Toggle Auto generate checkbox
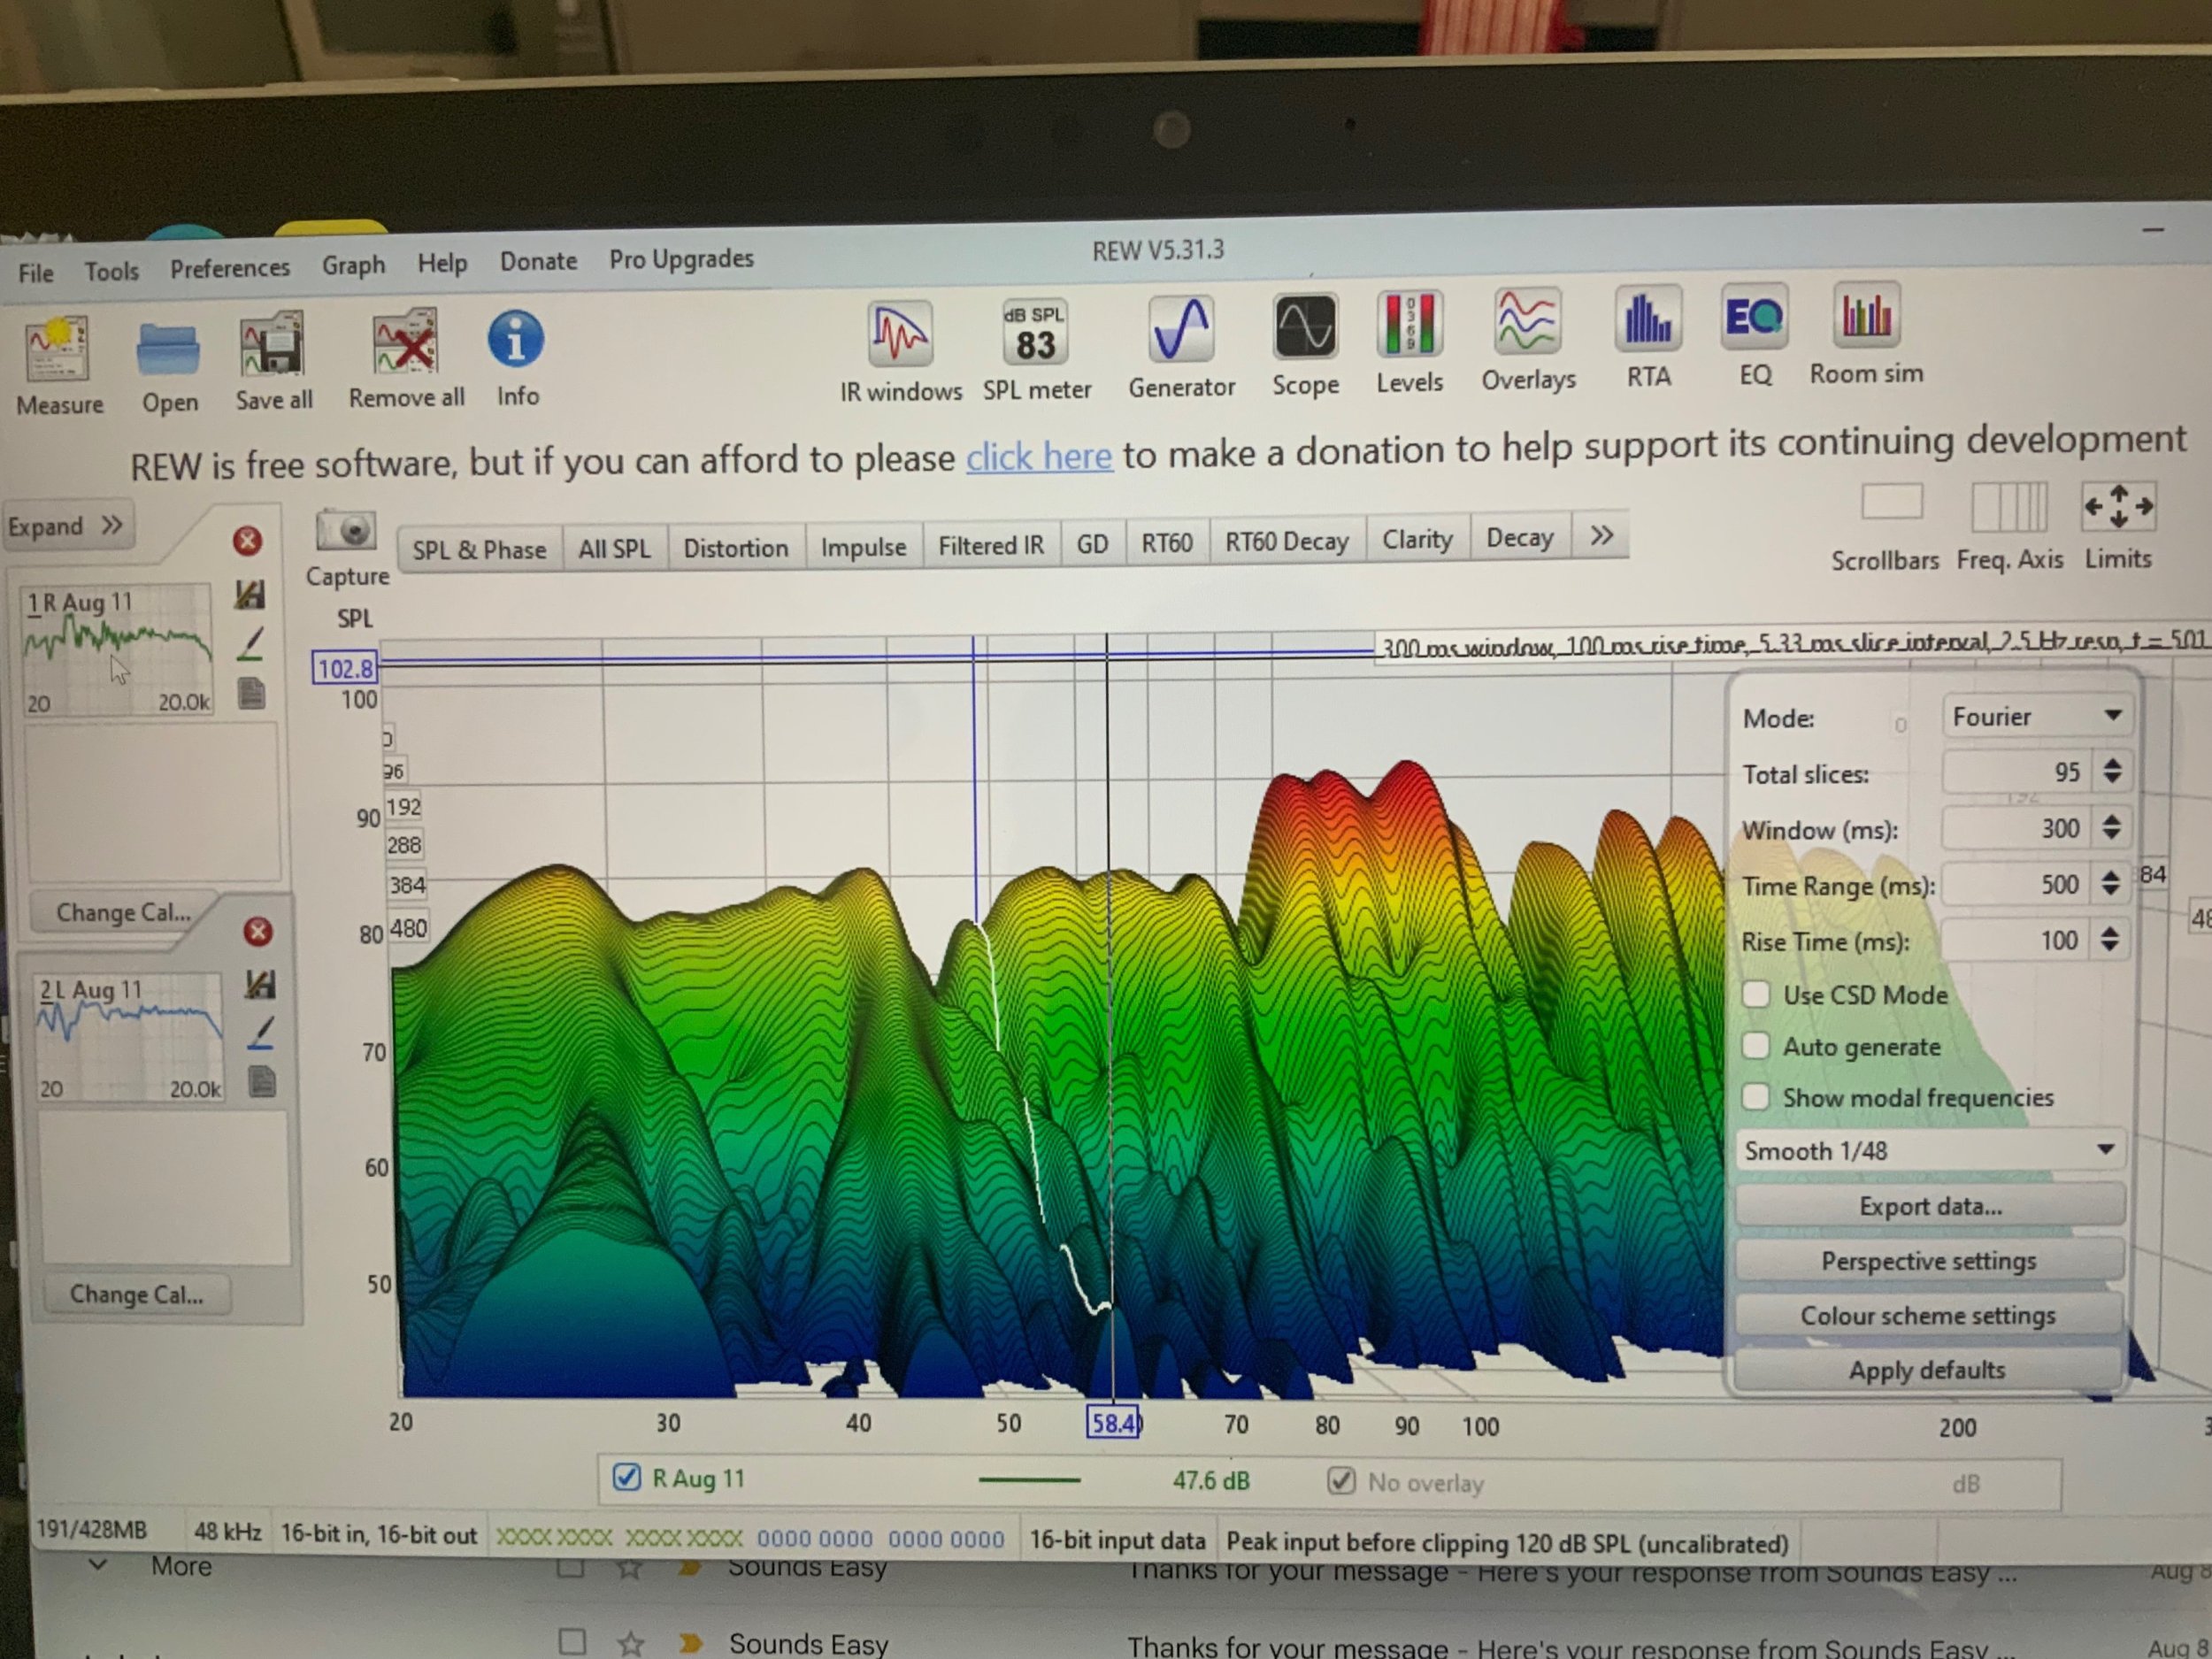 [x=1756, y=1046]
